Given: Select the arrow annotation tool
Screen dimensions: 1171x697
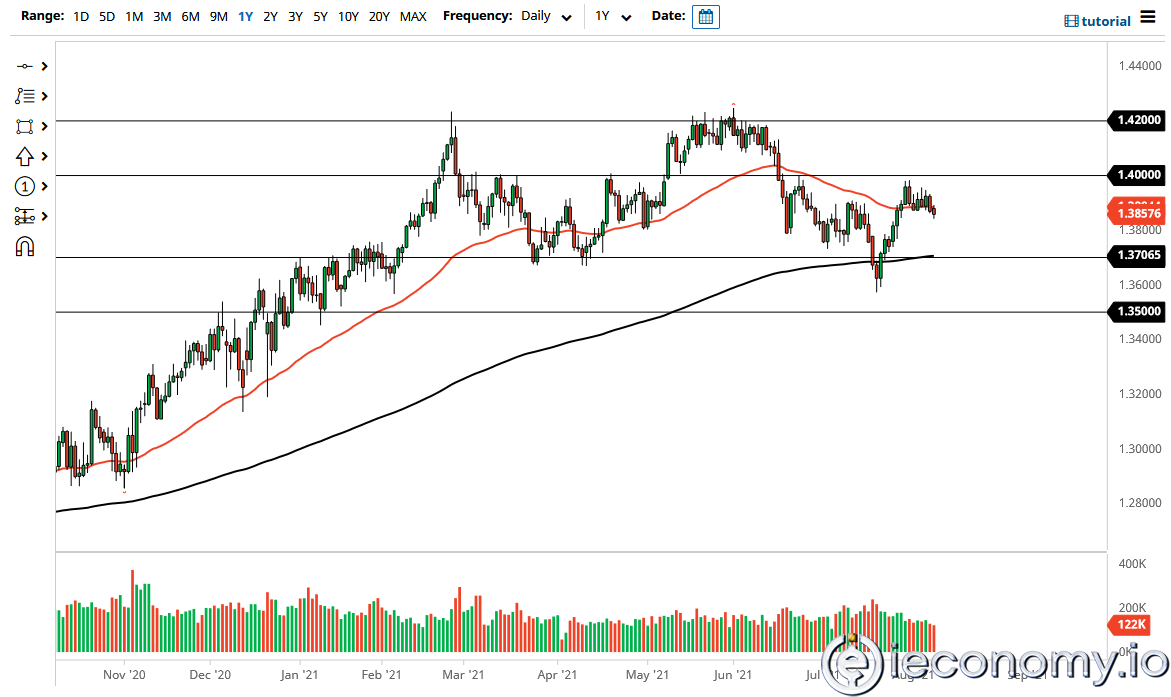Looking at the screenshot, I should [22, 156].
